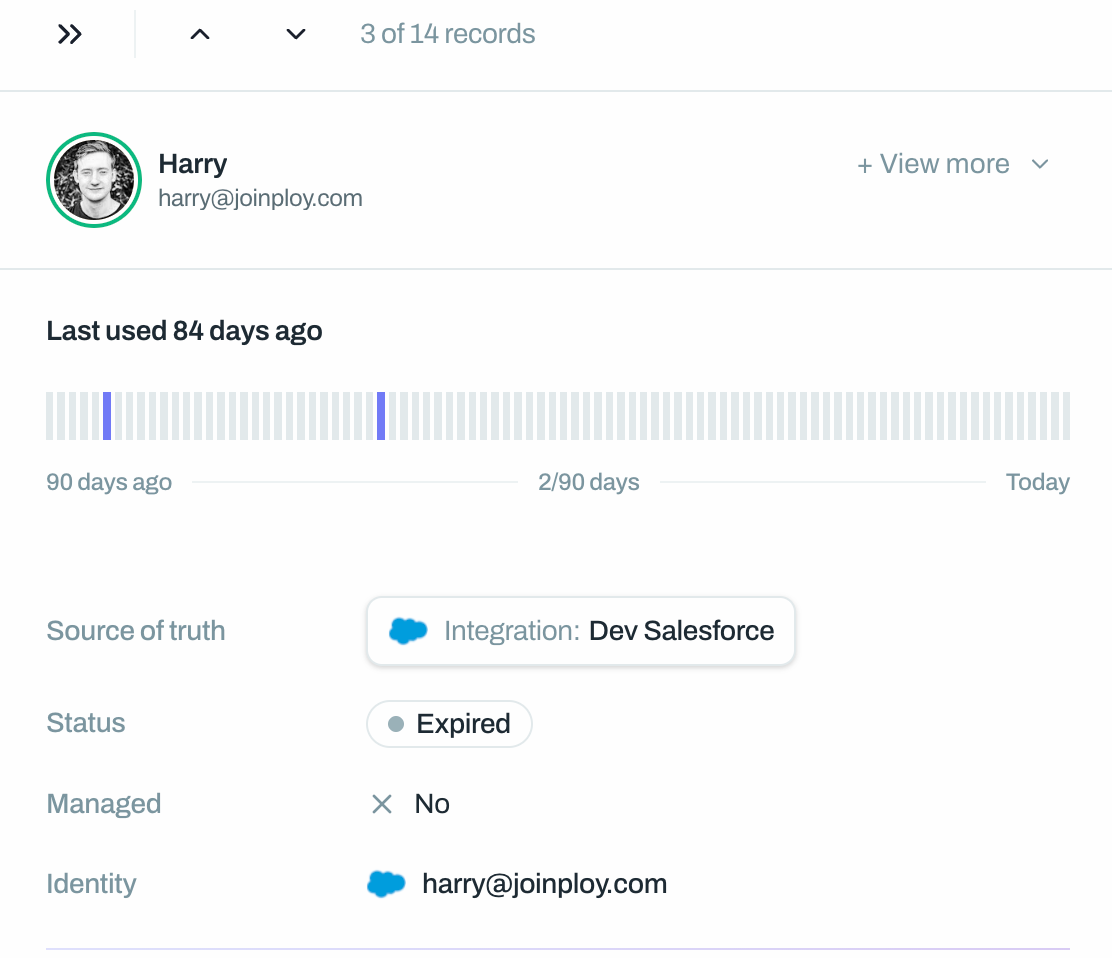
Task: Collapse the panel with double-chevron icon
Action: tap(69, 35)
